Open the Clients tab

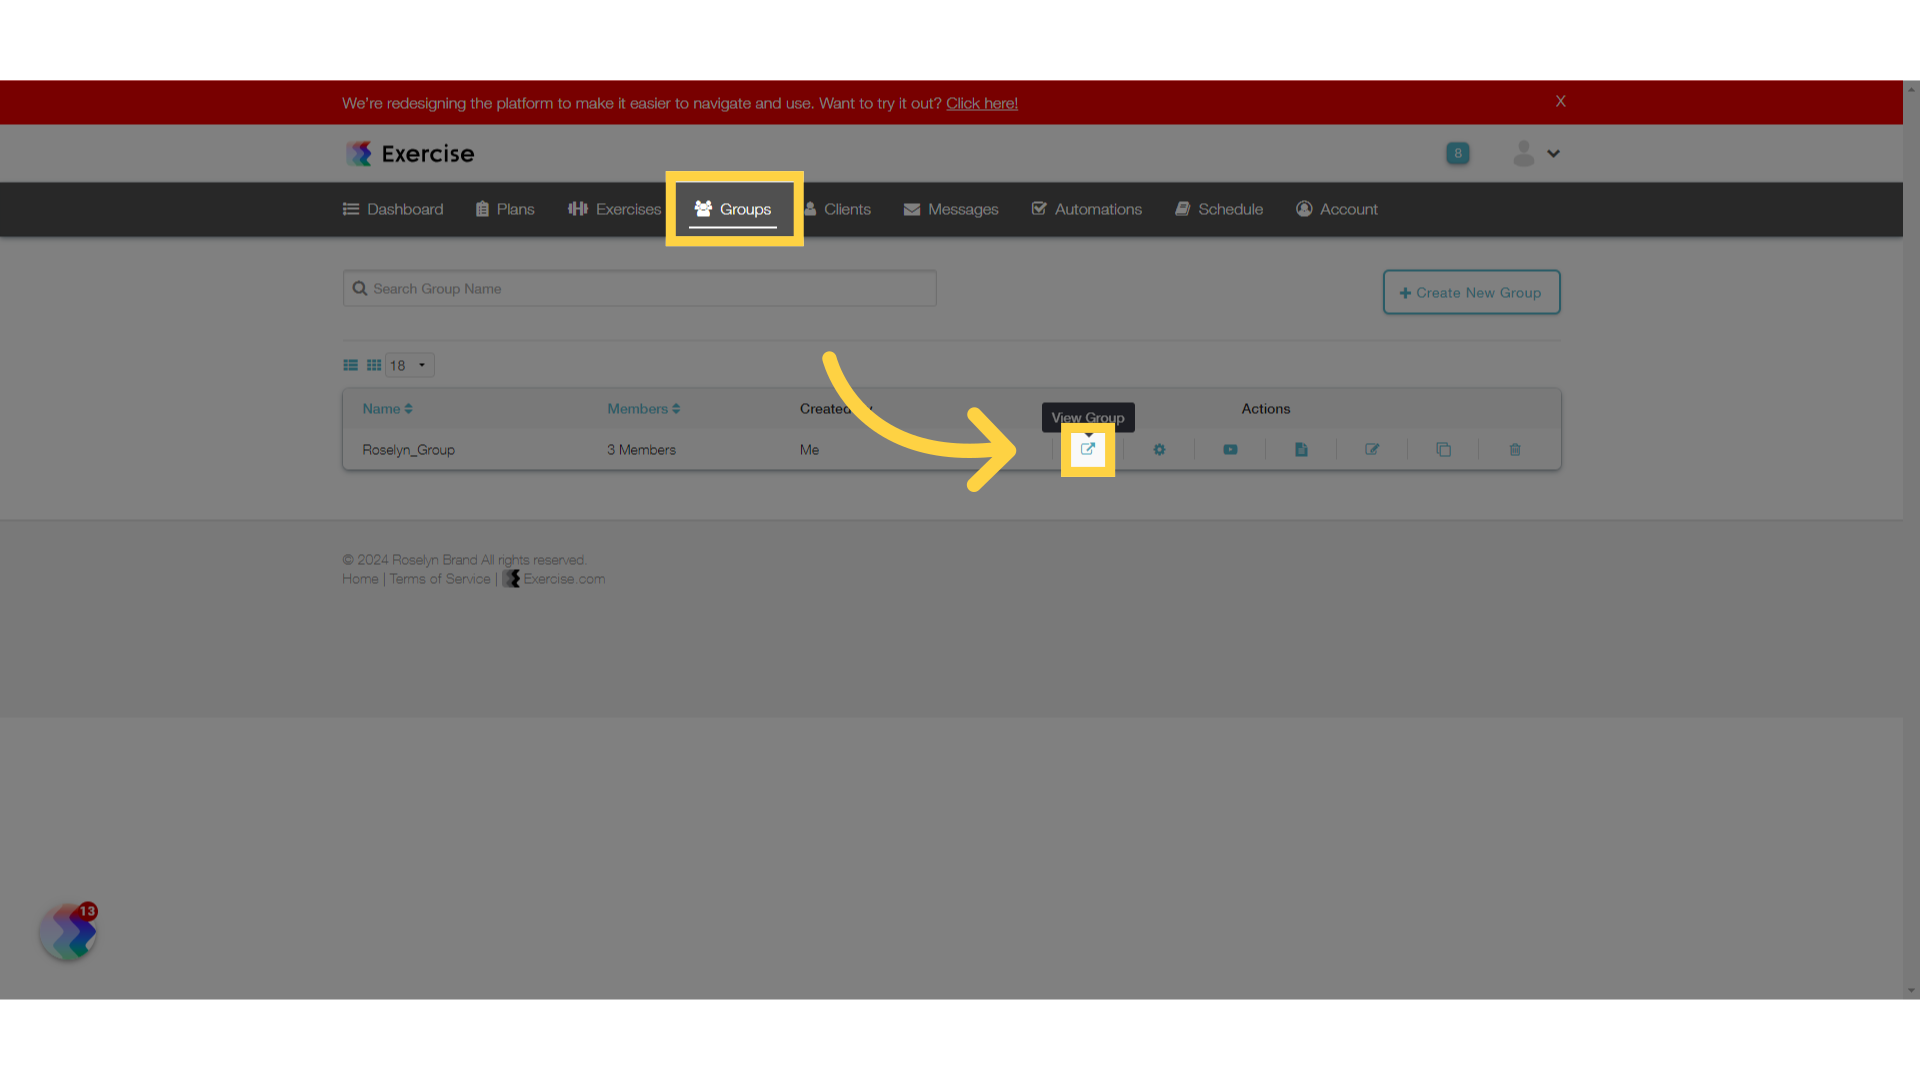[838, 209]
